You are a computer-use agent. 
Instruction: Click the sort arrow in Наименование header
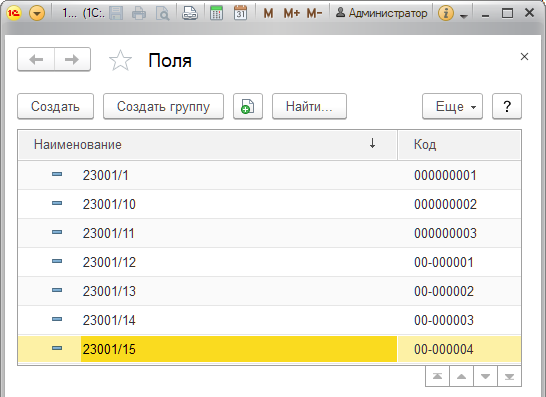[372, 143]
